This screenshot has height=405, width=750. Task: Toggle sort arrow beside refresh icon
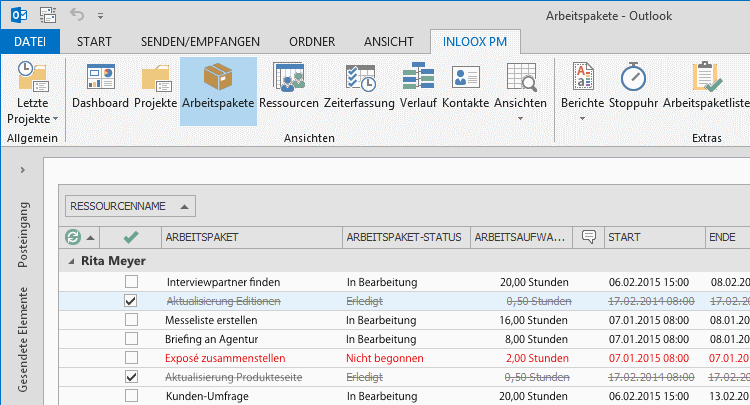pyautogui.click(x=90, y=237)
